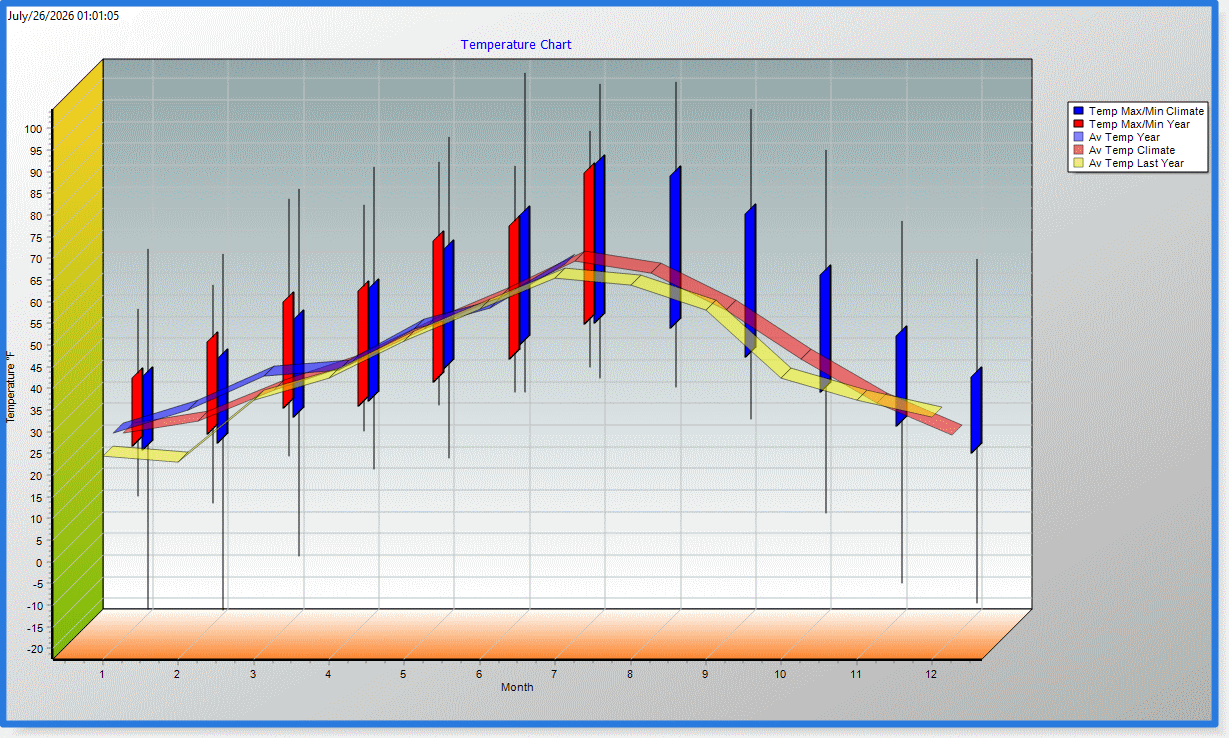
Task: Click month label 6 on the axis
Action: click(x=479, y=674)
